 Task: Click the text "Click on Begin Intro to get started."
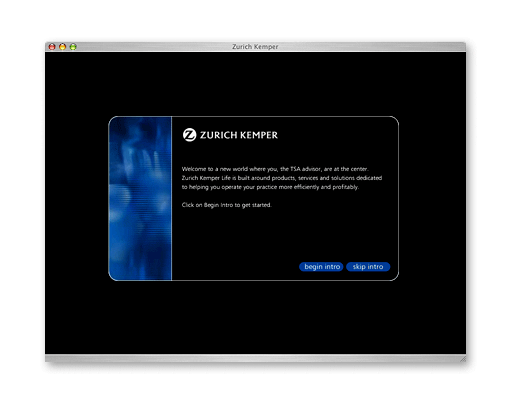tap(227, 205)
